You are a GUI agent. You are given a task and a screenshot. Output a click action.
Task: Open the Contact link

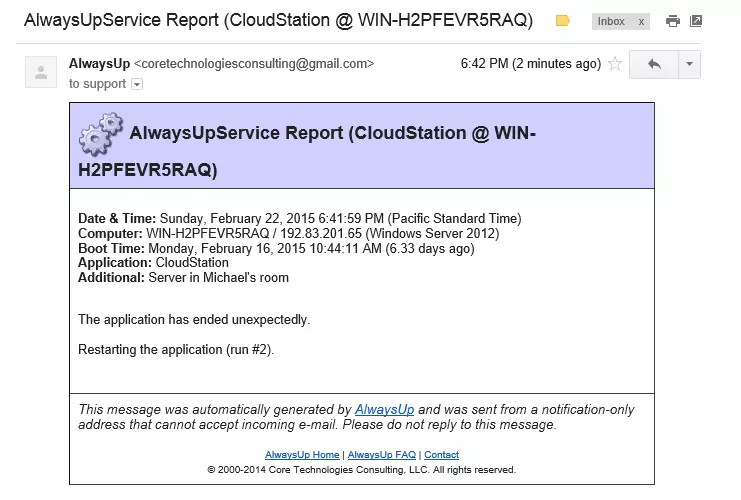[441, 455]
